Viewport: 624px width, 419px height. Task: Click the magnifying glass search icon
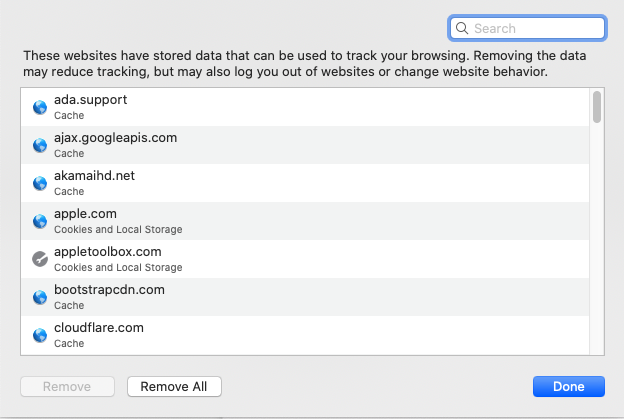(x=462, y=29)
